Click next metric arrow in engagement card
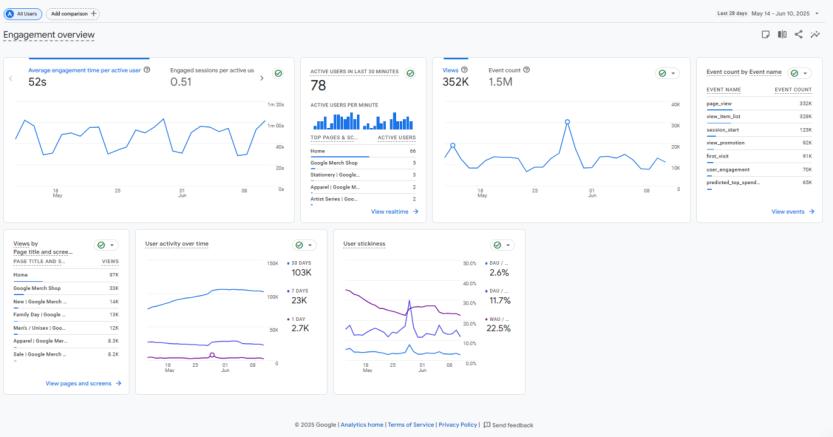 (261, 78)
